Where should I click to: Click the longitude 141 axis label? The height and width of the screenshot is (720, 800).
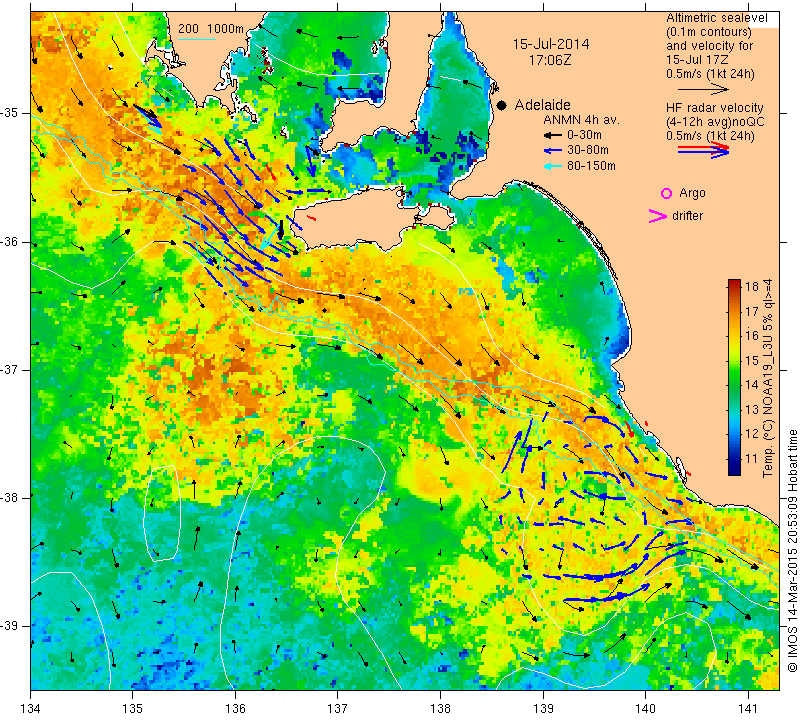[x=748, y=709]
